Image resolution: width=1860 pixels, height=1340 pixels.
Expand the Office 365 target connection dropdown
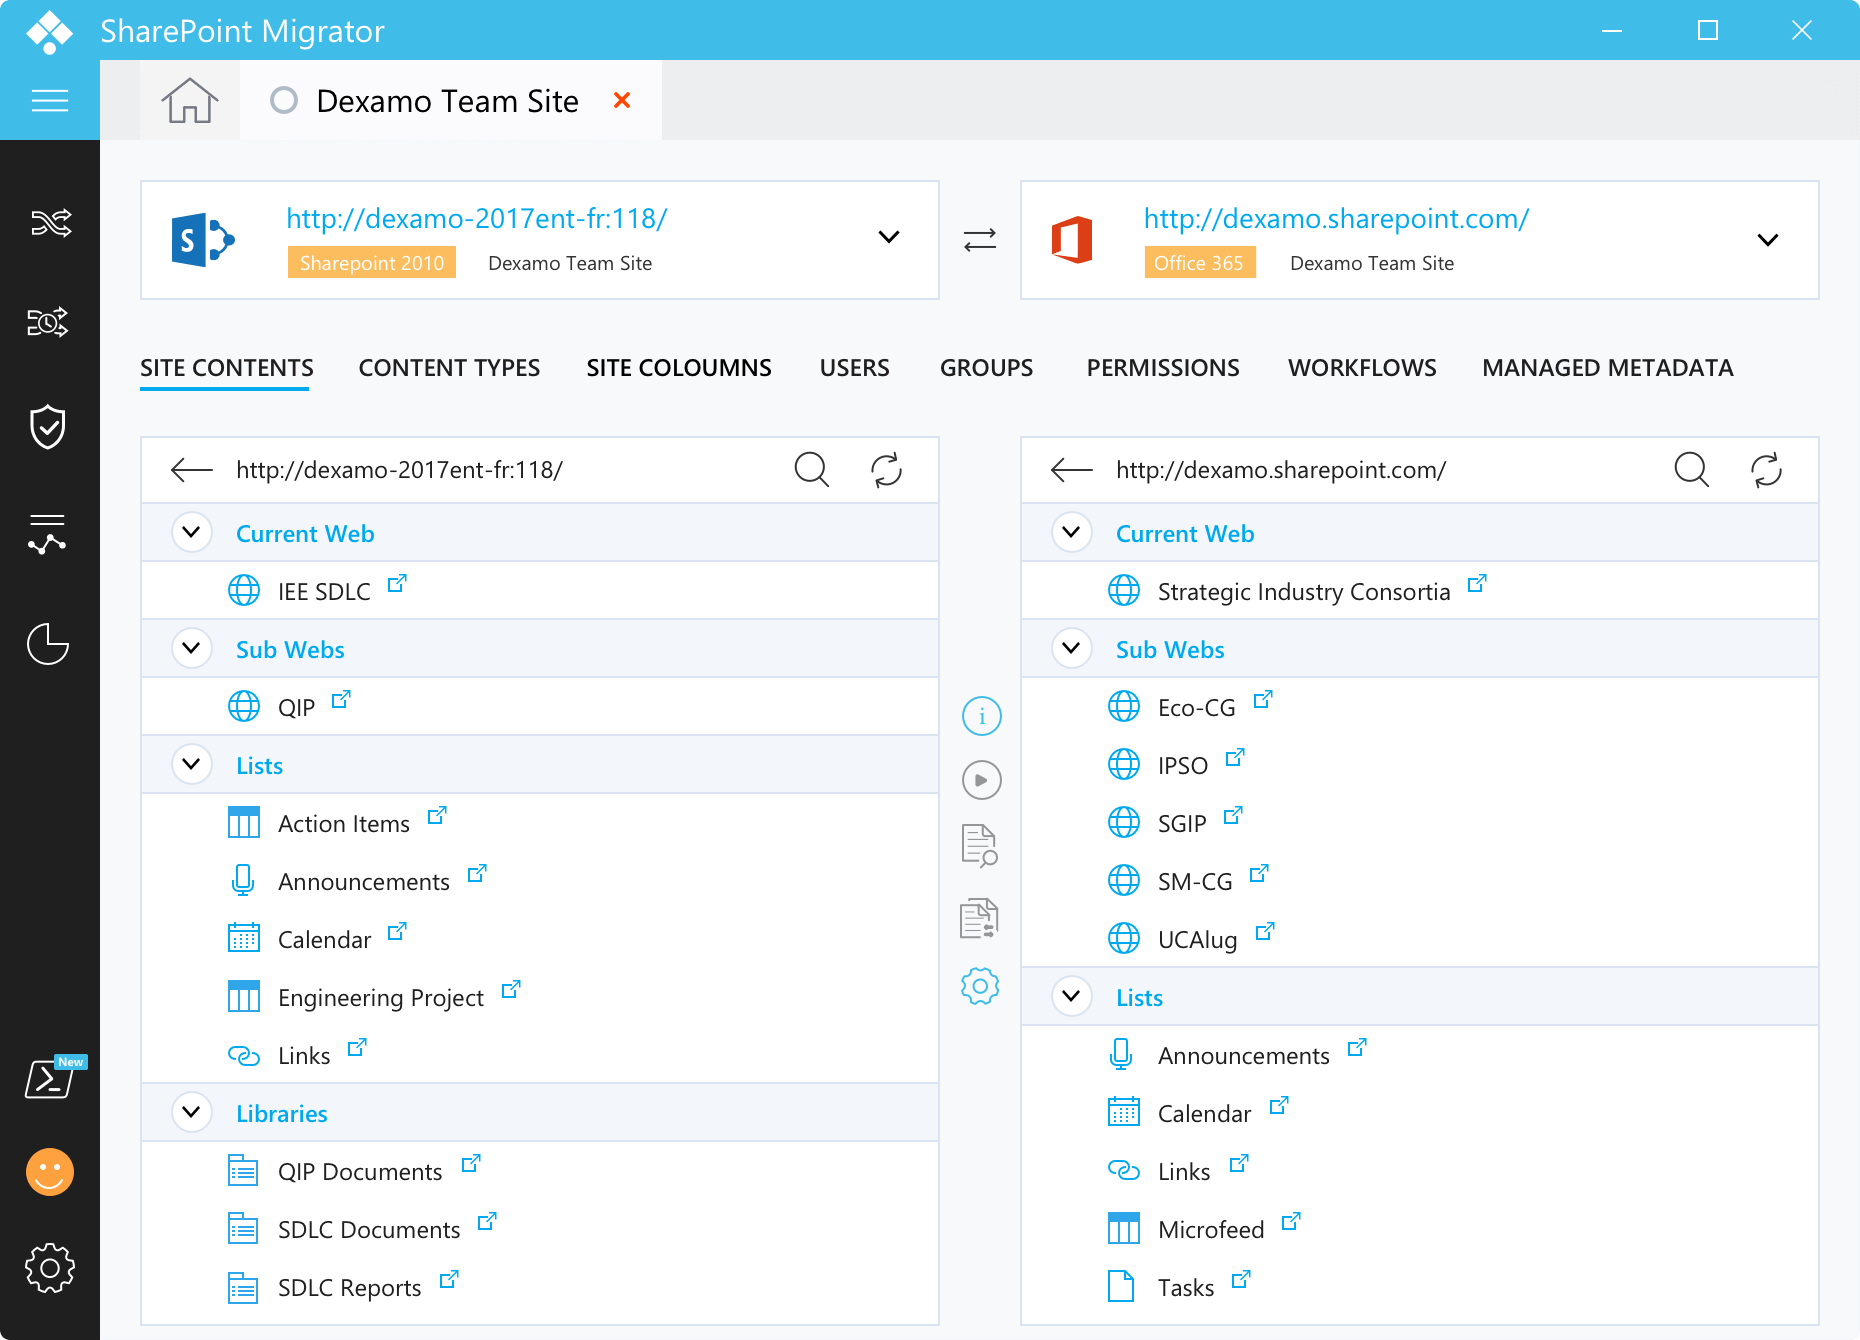point(1768,240)
